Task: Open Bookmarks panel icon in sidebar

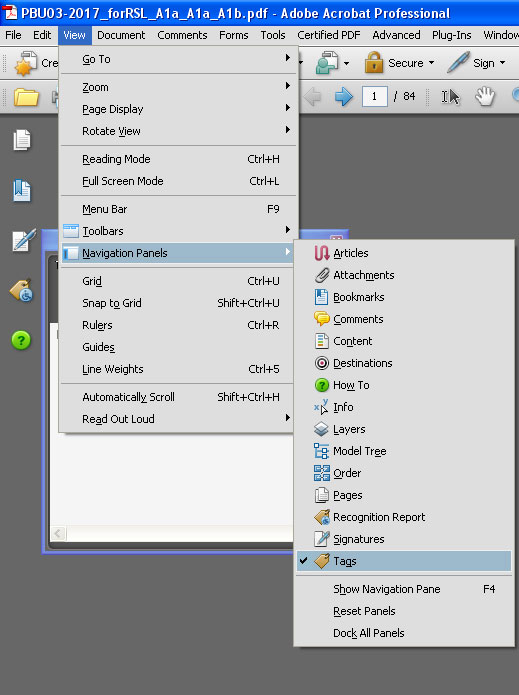Action: click(22, 191)
